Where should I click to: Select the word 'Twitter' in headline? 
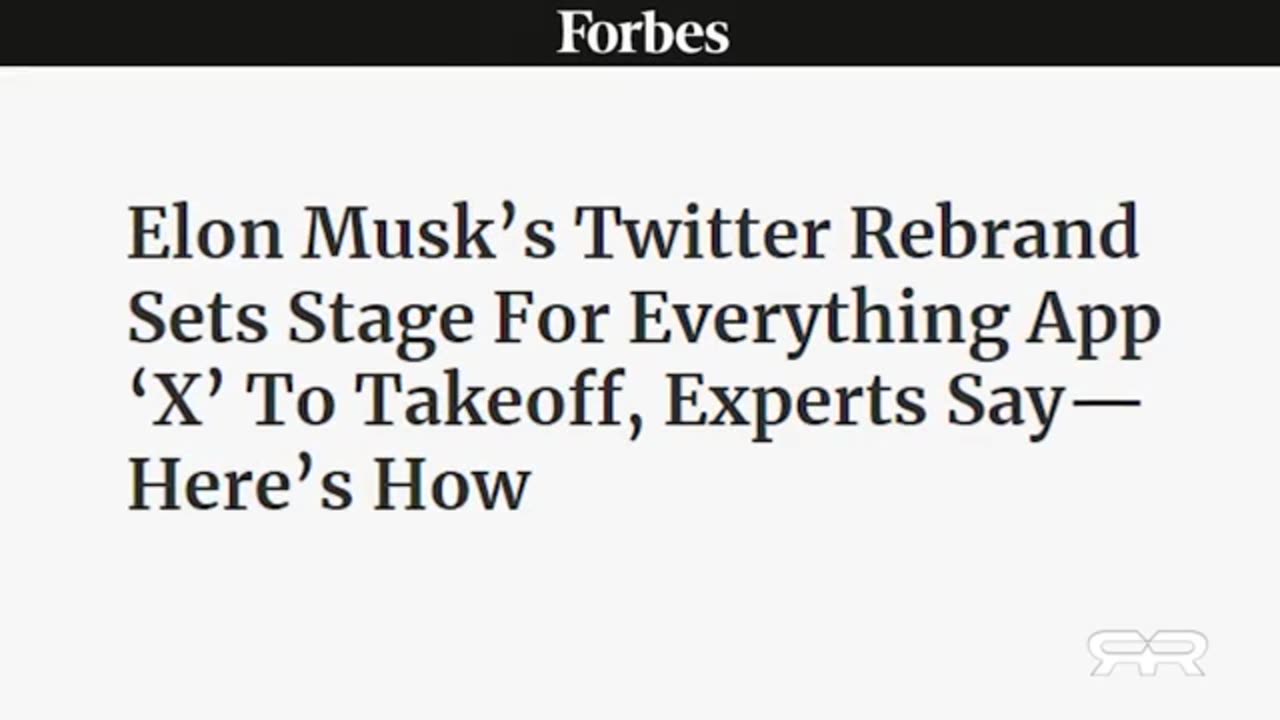pos(702,232)
